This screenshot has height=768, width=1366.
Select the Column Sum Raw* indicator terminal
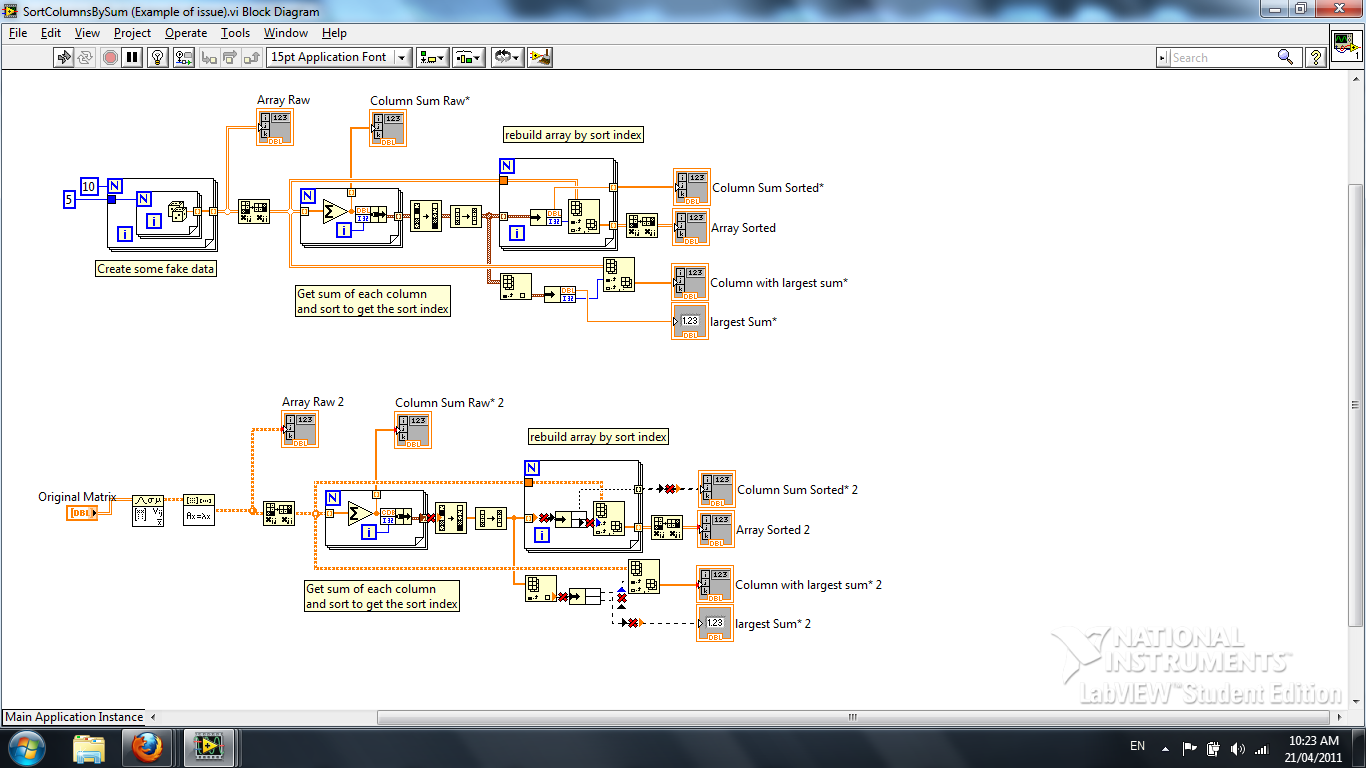pyautogui.click(x=388, y=128)
